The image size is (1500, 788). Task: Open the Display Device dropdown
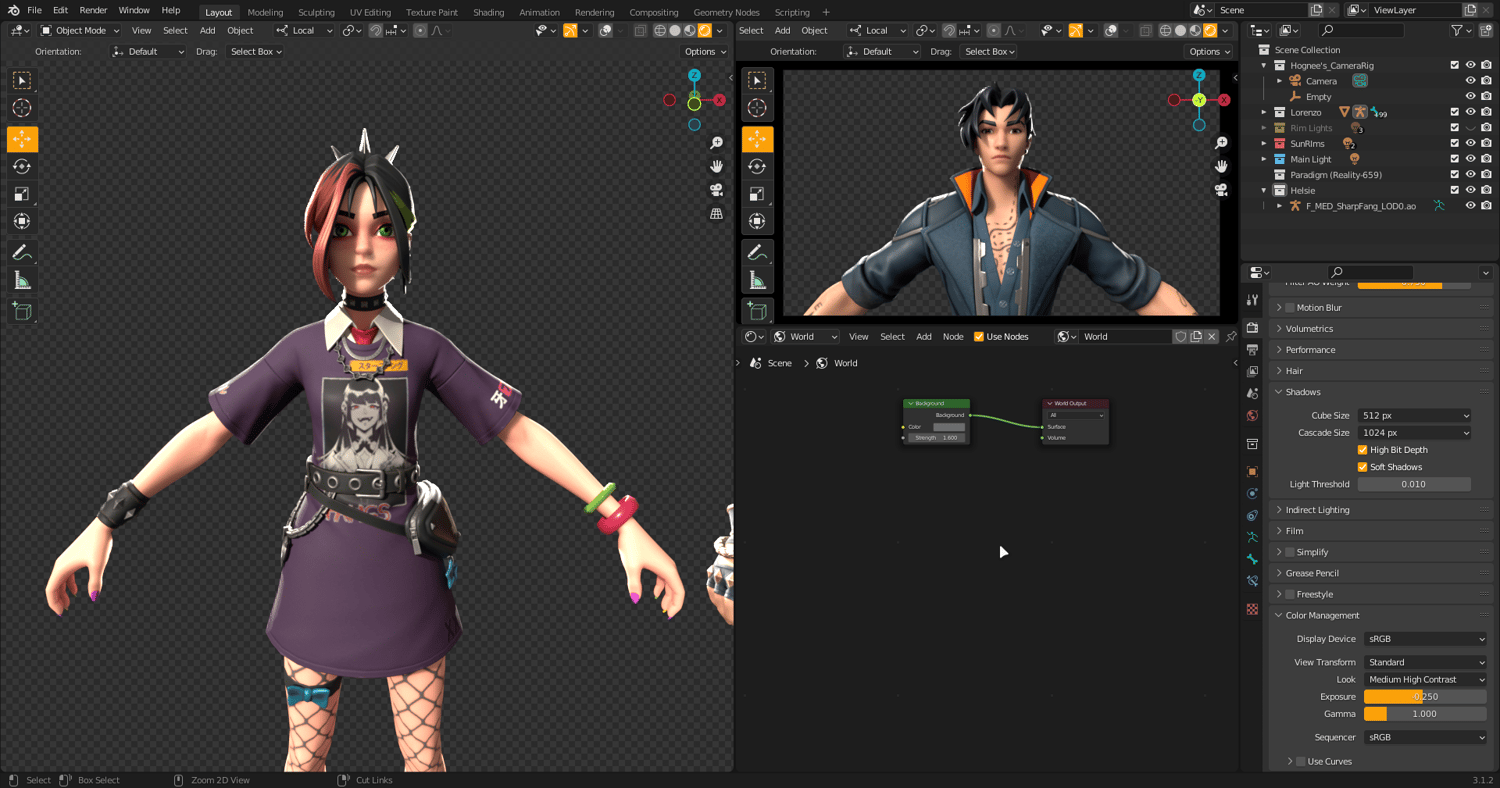pyautogui.click(x=1425, y=639)
